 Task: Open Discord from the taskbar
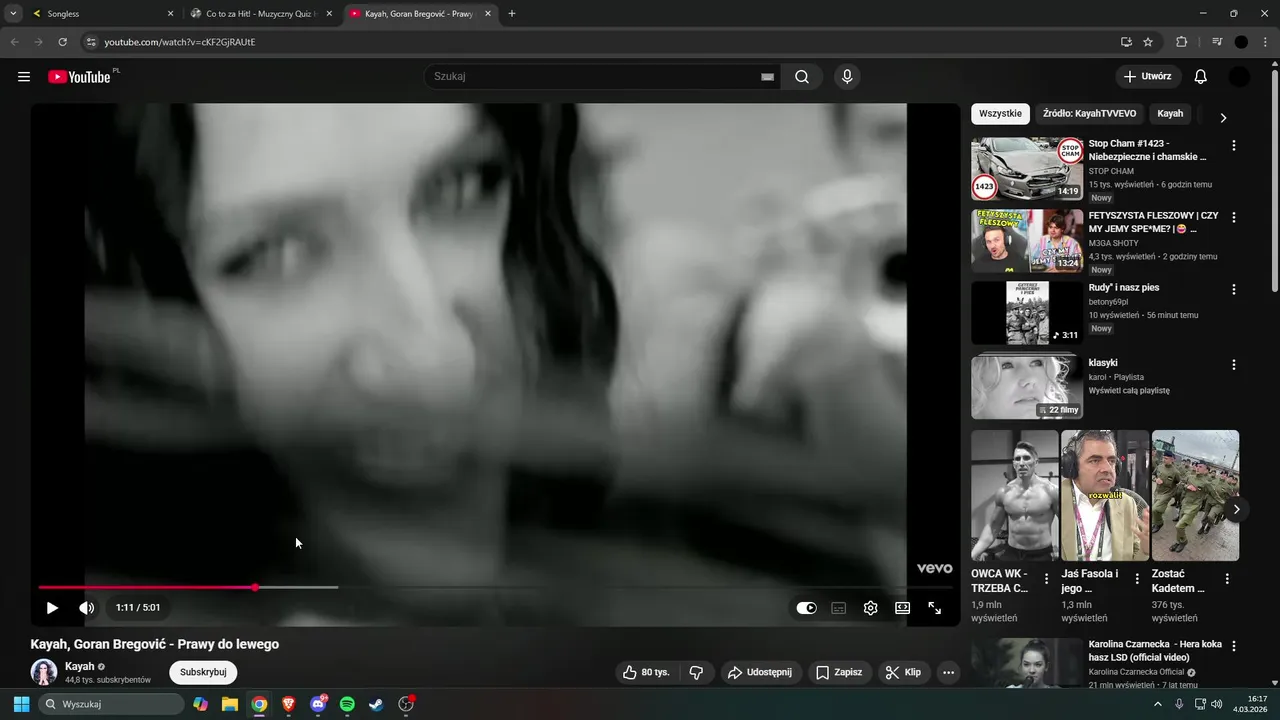[x=318, y=704]
